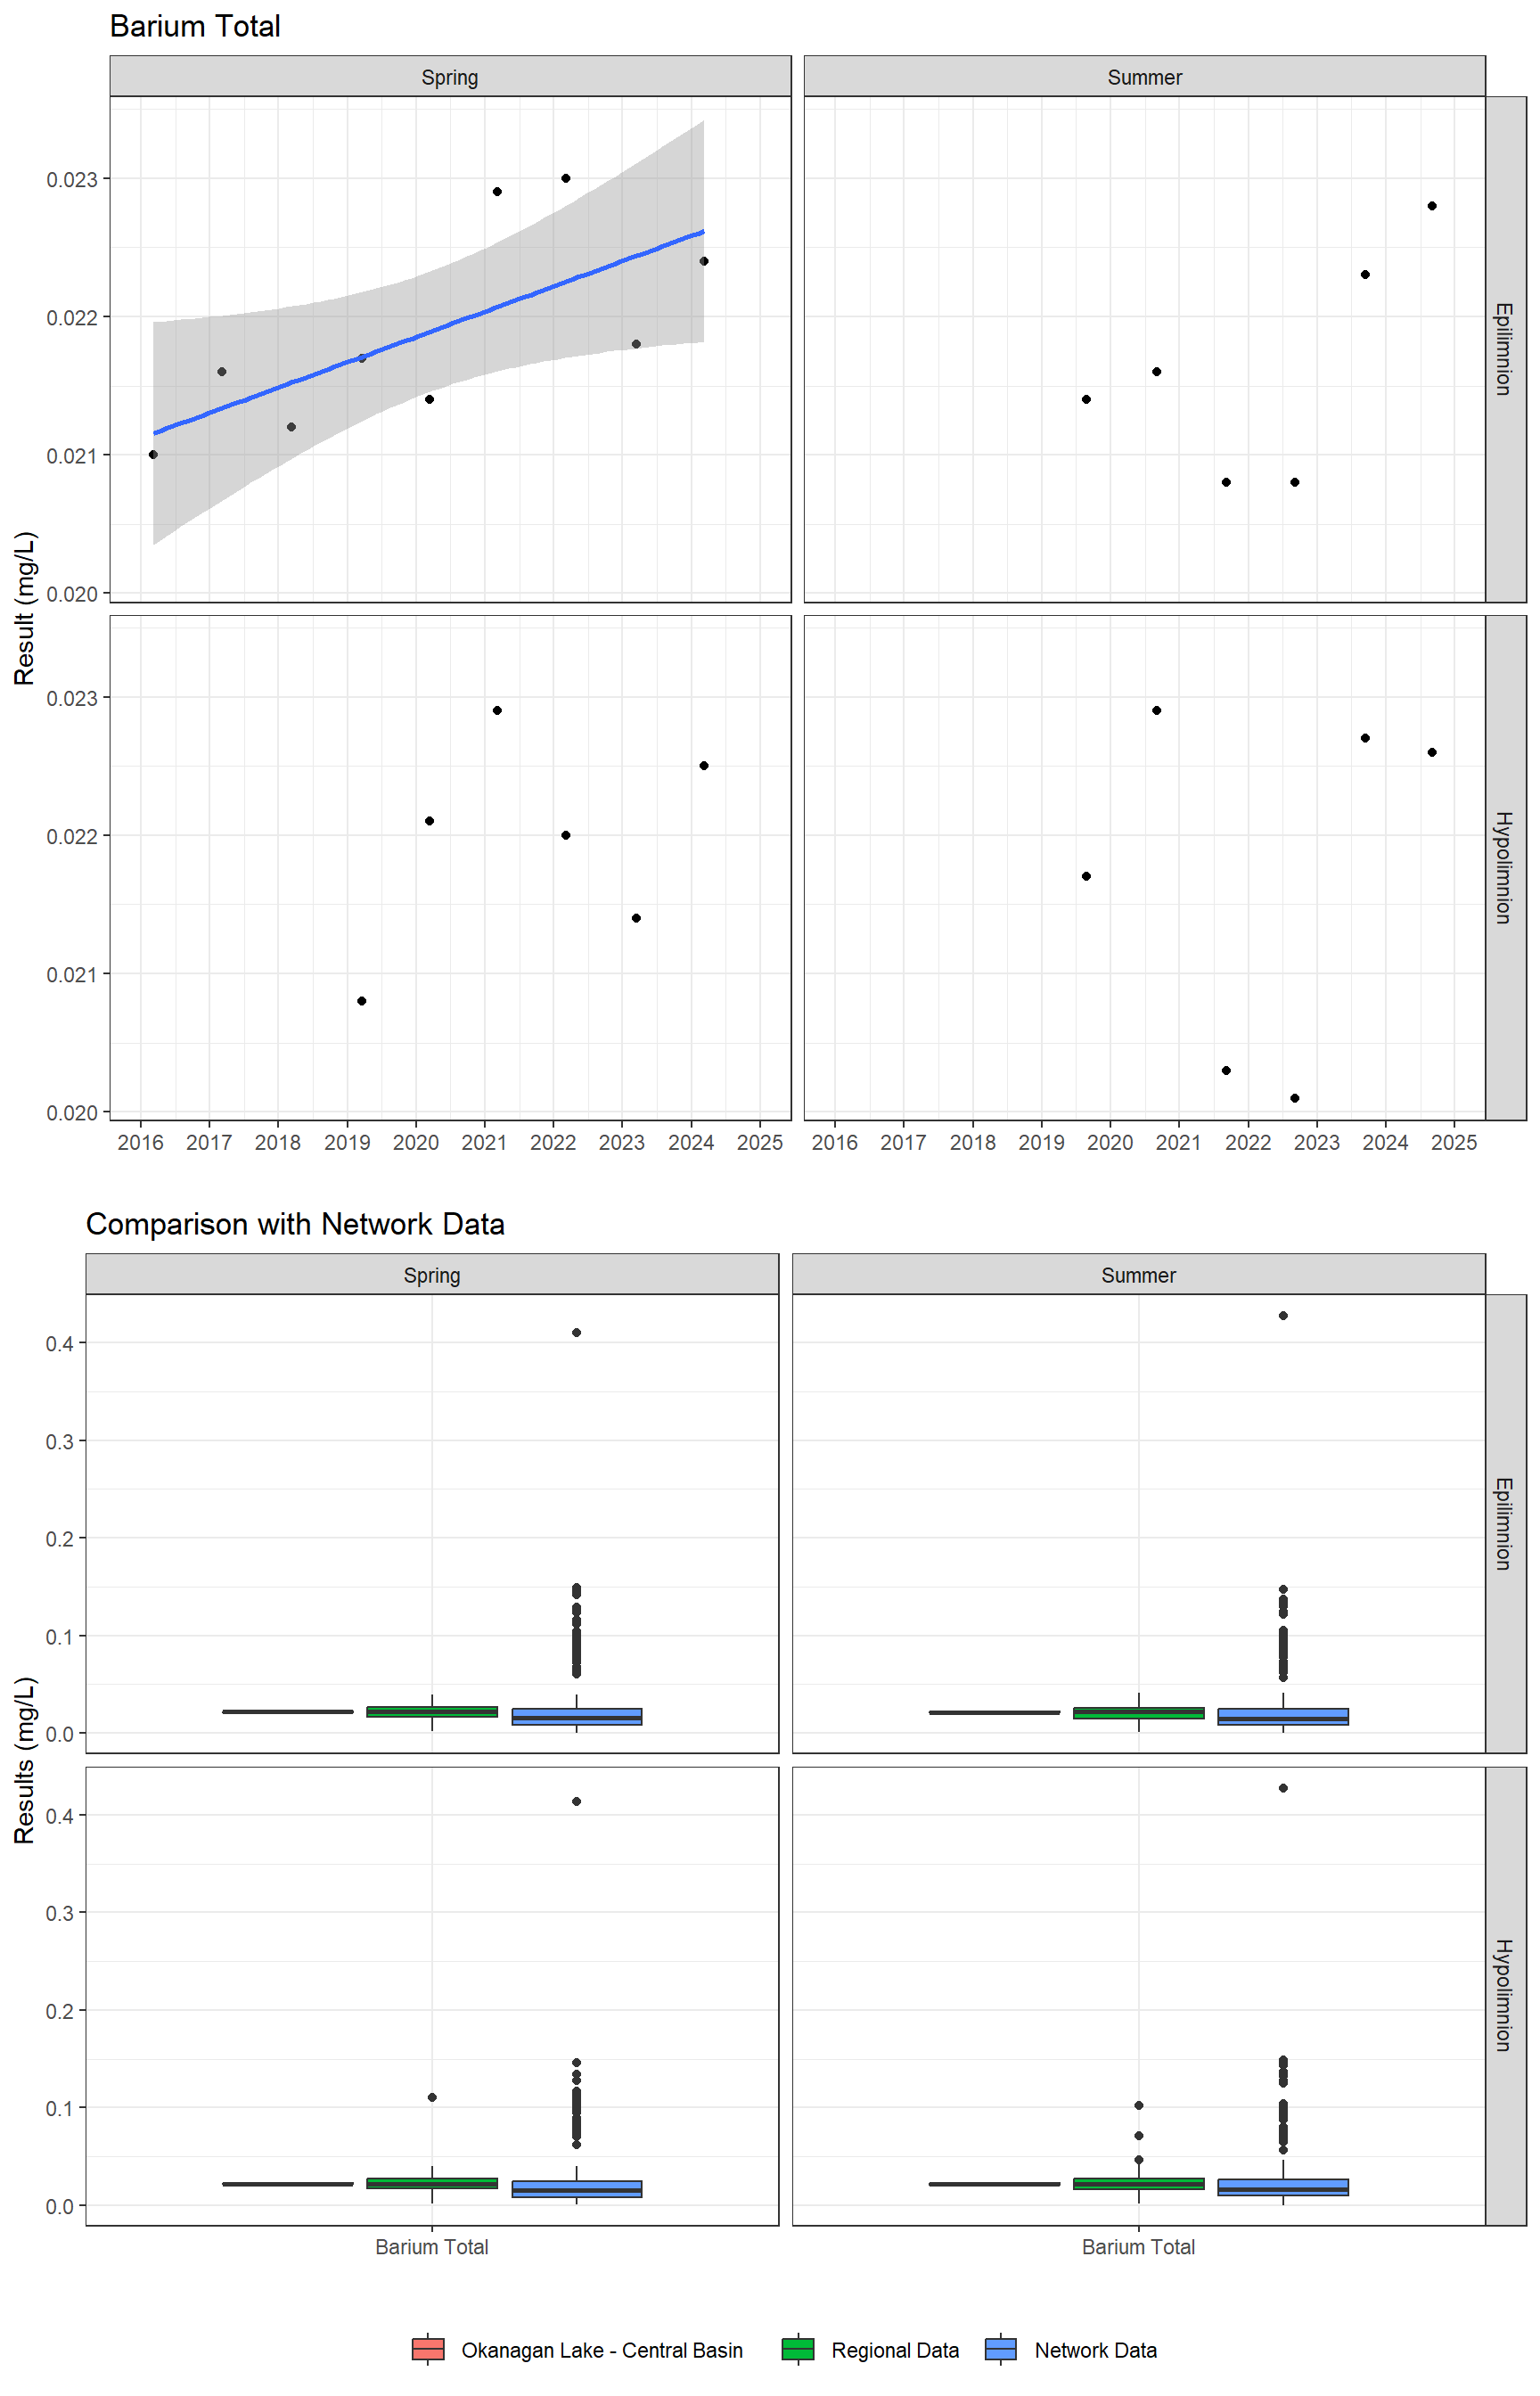Click the 2021 data point in Spring Epilimnion
This screenshot has width=1540, height=2396.
[497, 191]
